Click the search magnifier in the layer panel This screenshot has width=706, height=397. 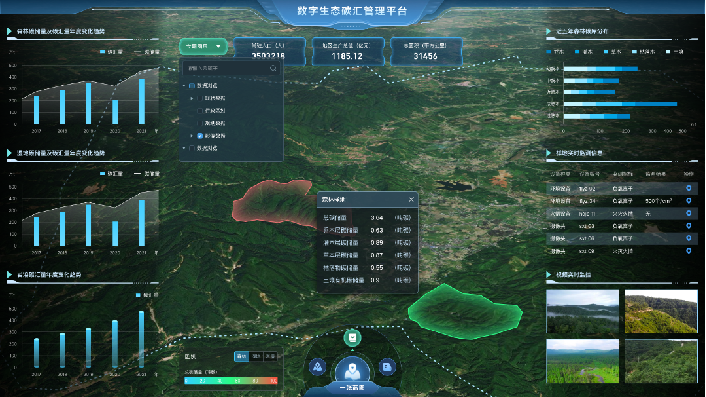click(273, 68)
